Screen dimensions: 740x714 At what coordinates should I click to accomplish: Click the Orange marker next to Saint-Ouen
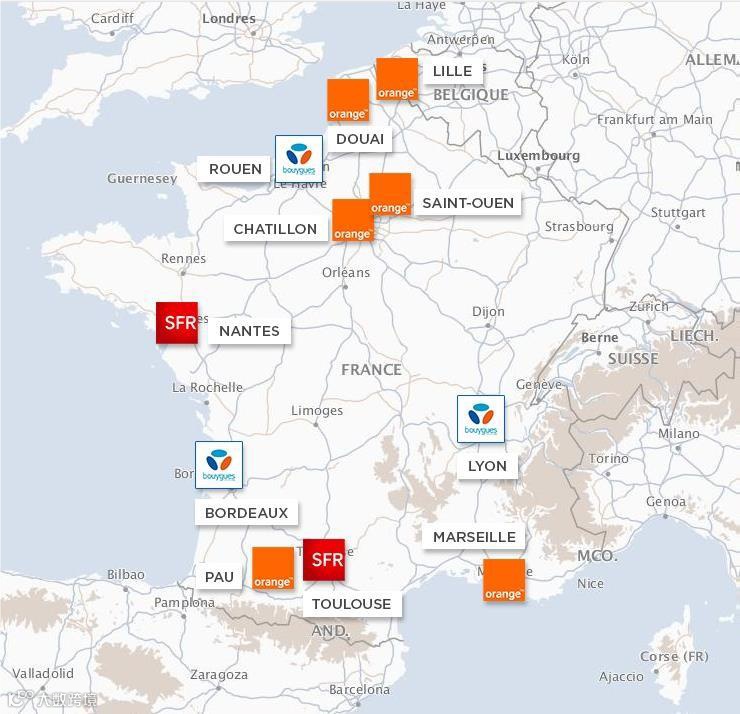tap(390, 194)
